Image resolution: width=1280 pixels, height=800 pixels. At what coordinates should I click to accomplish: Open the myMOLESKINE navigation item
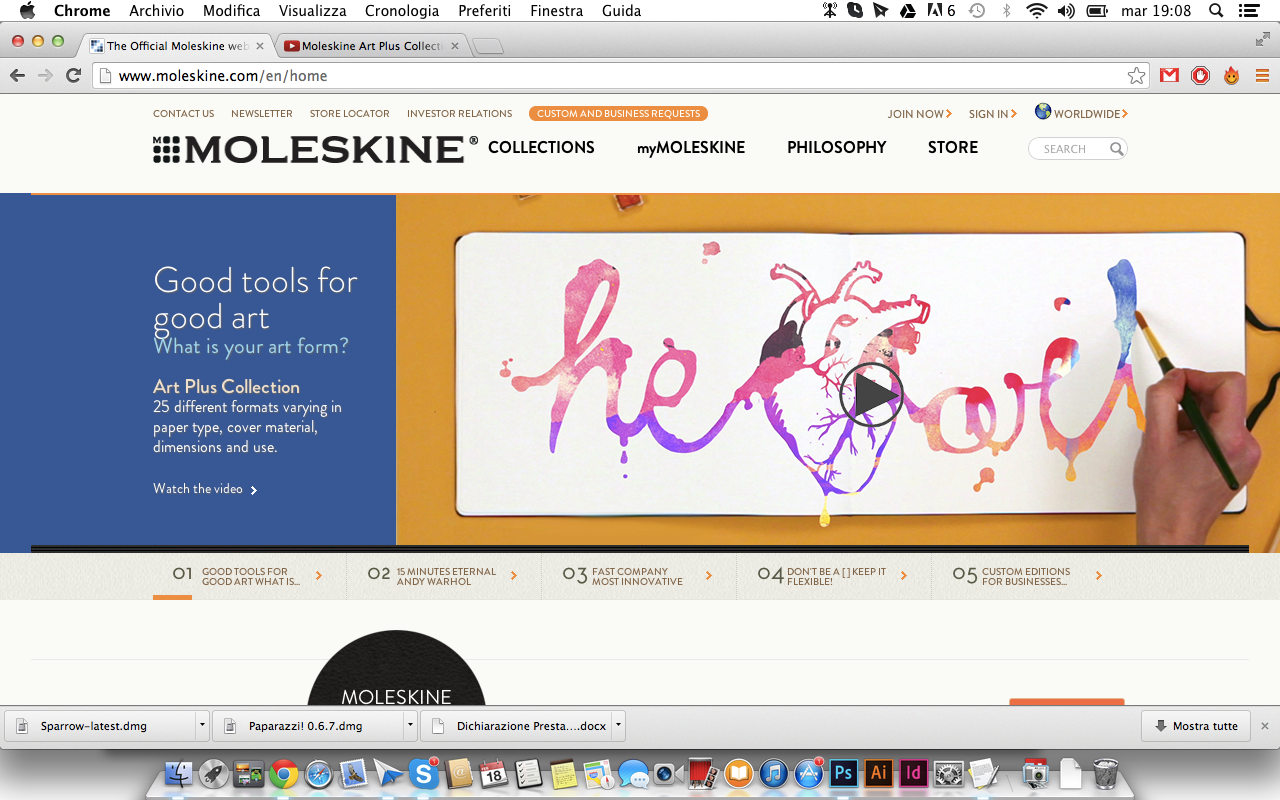pos(691,147)
